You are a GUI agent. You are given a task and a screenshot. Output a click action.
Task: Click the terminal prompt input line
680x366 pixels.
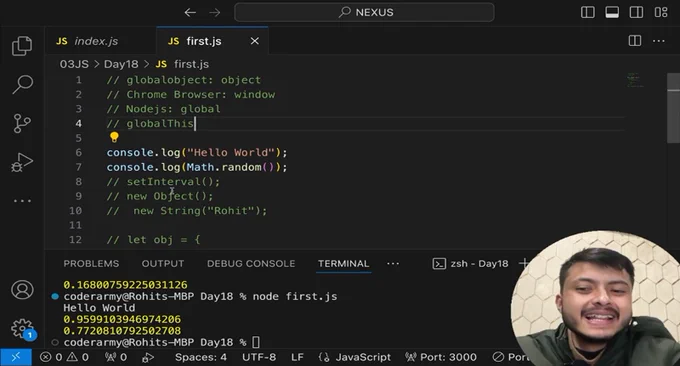[161, 343]
